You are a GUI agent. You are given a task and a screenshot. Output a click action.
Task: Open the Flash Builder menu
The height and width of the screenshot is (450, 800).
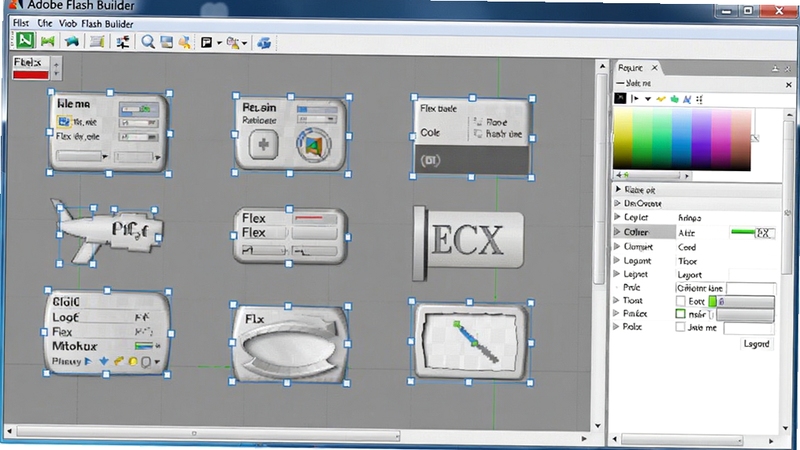(107, 24)
